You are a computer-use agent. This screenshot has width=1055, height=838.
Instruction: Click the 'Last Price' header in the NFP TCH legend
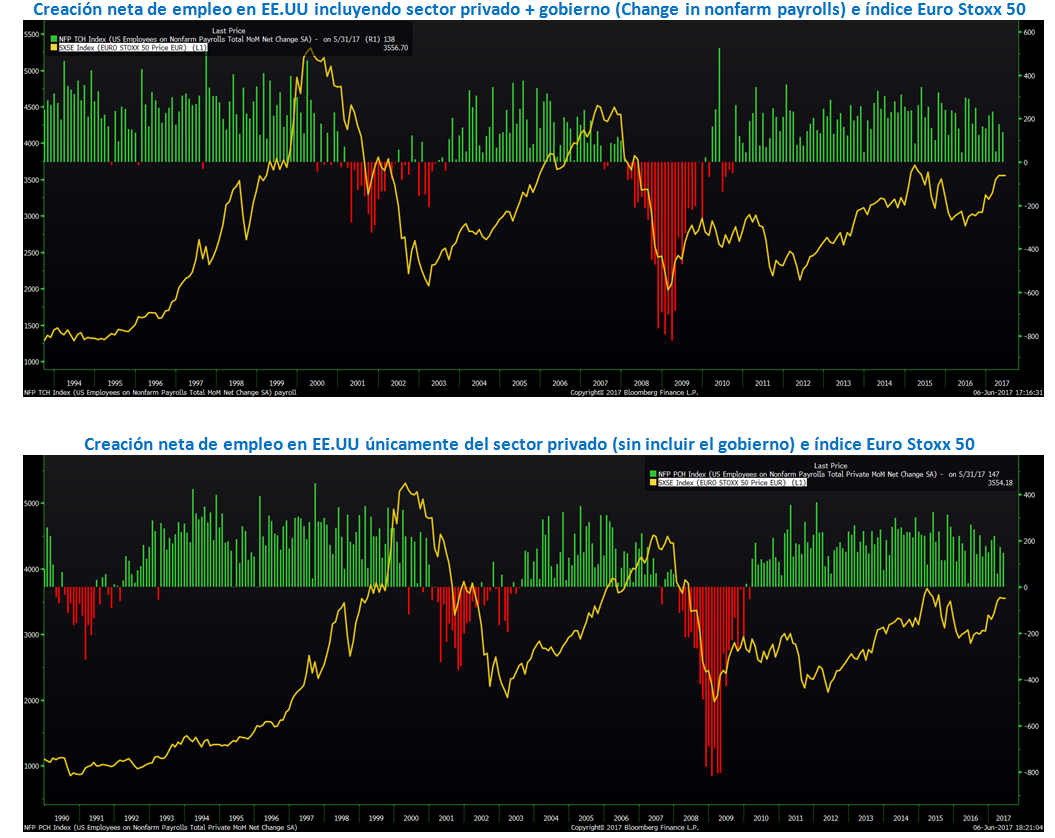(x=229, y=31)
